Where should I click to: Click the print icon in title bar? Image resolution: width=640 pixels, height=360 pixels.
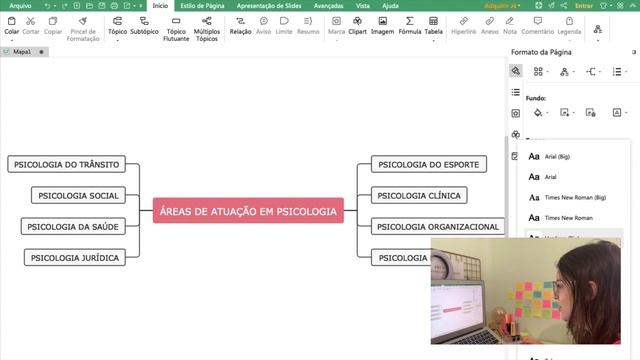point(114,6)
